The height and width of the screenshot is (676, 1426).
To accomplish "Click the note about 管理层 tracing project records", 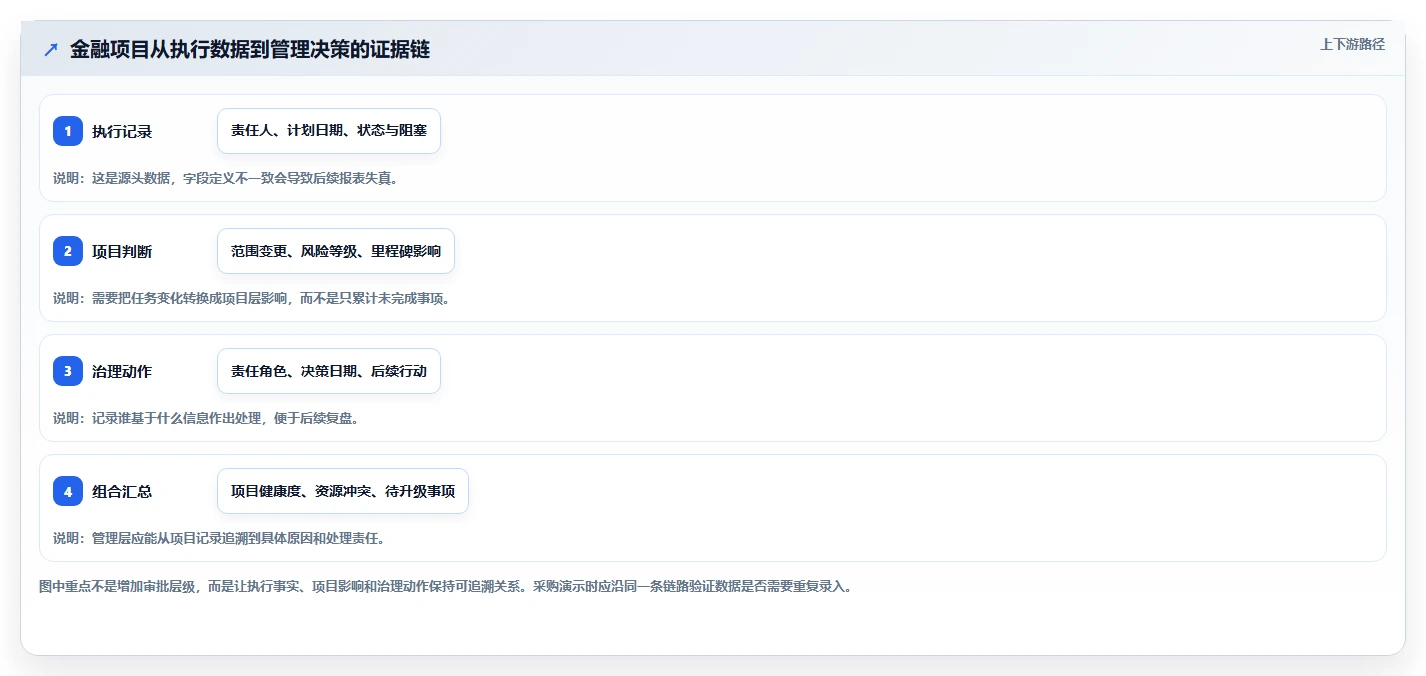I will pos(219,538).
